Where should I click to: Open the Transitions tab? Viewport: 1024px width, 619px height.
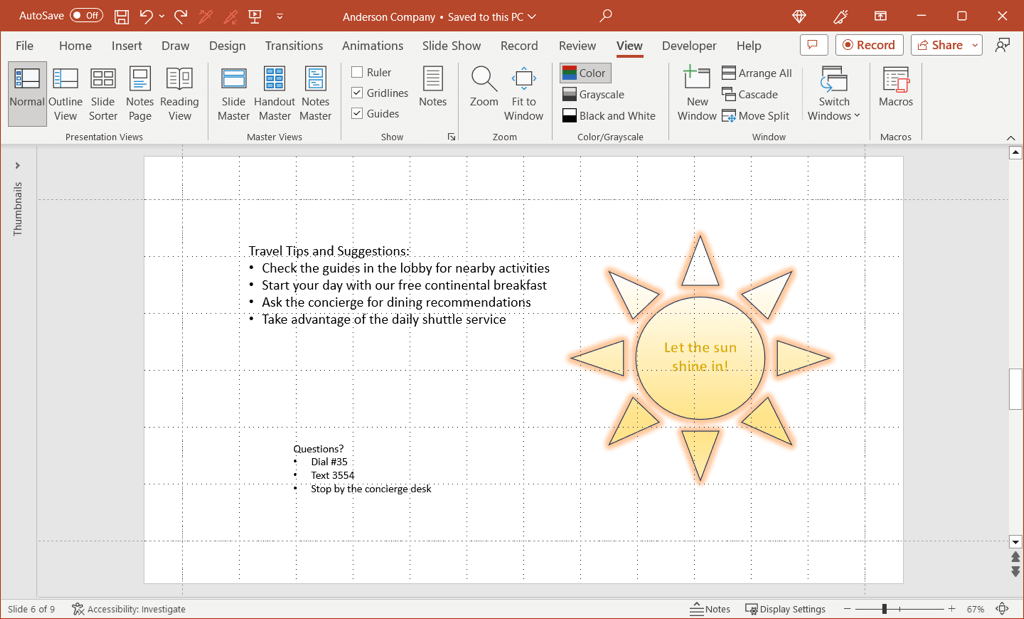pos(293,46)
